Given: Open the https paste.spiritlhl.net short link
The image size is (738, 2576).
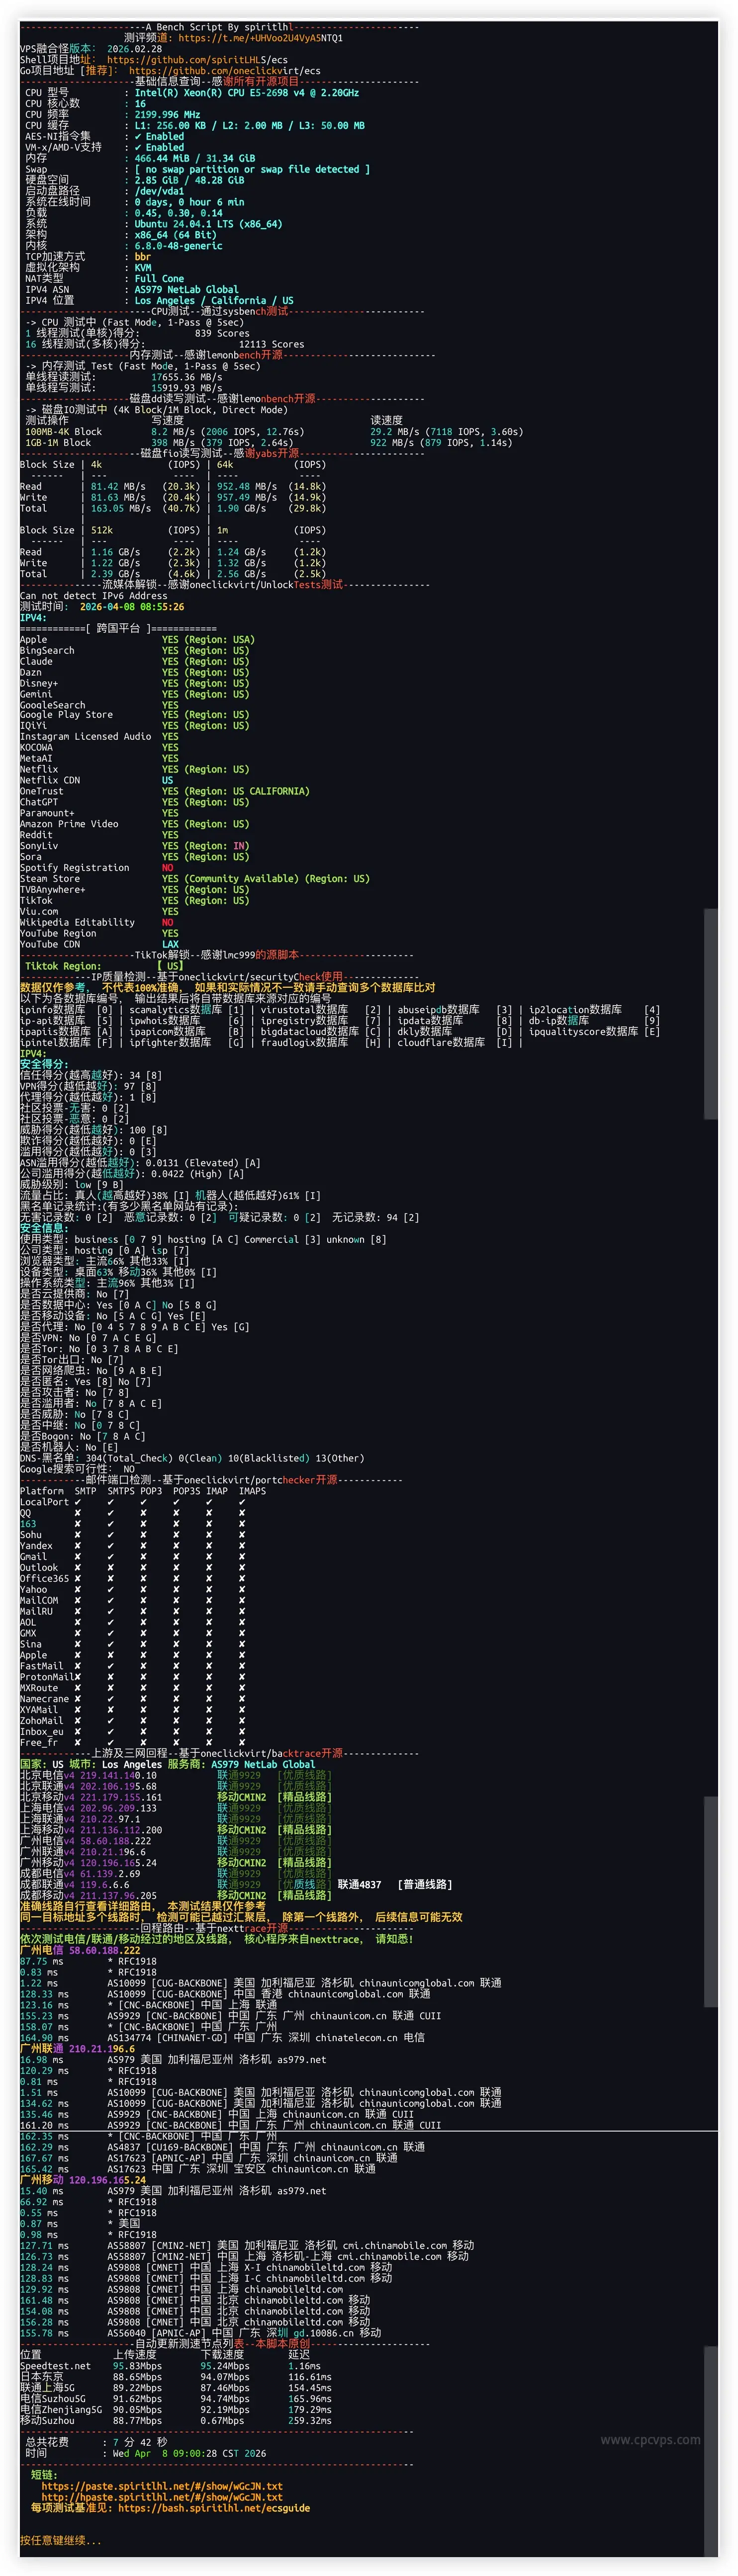Looking at the screenshot, I should click(162, 2486).
